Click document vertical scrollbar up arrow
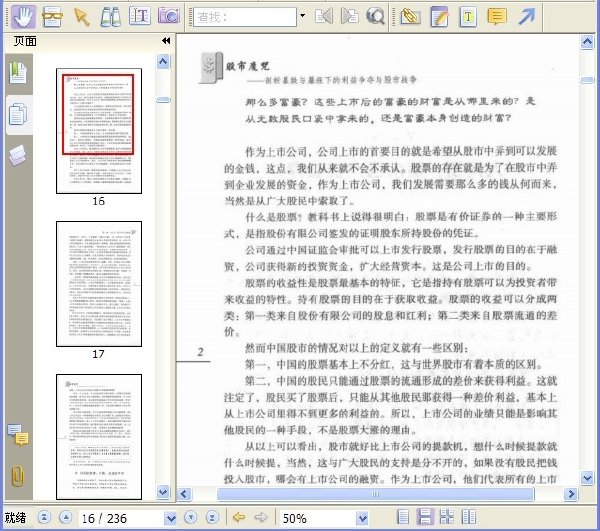Image resolution: width=600 pixels, height=531 pixels. [587, 42]
